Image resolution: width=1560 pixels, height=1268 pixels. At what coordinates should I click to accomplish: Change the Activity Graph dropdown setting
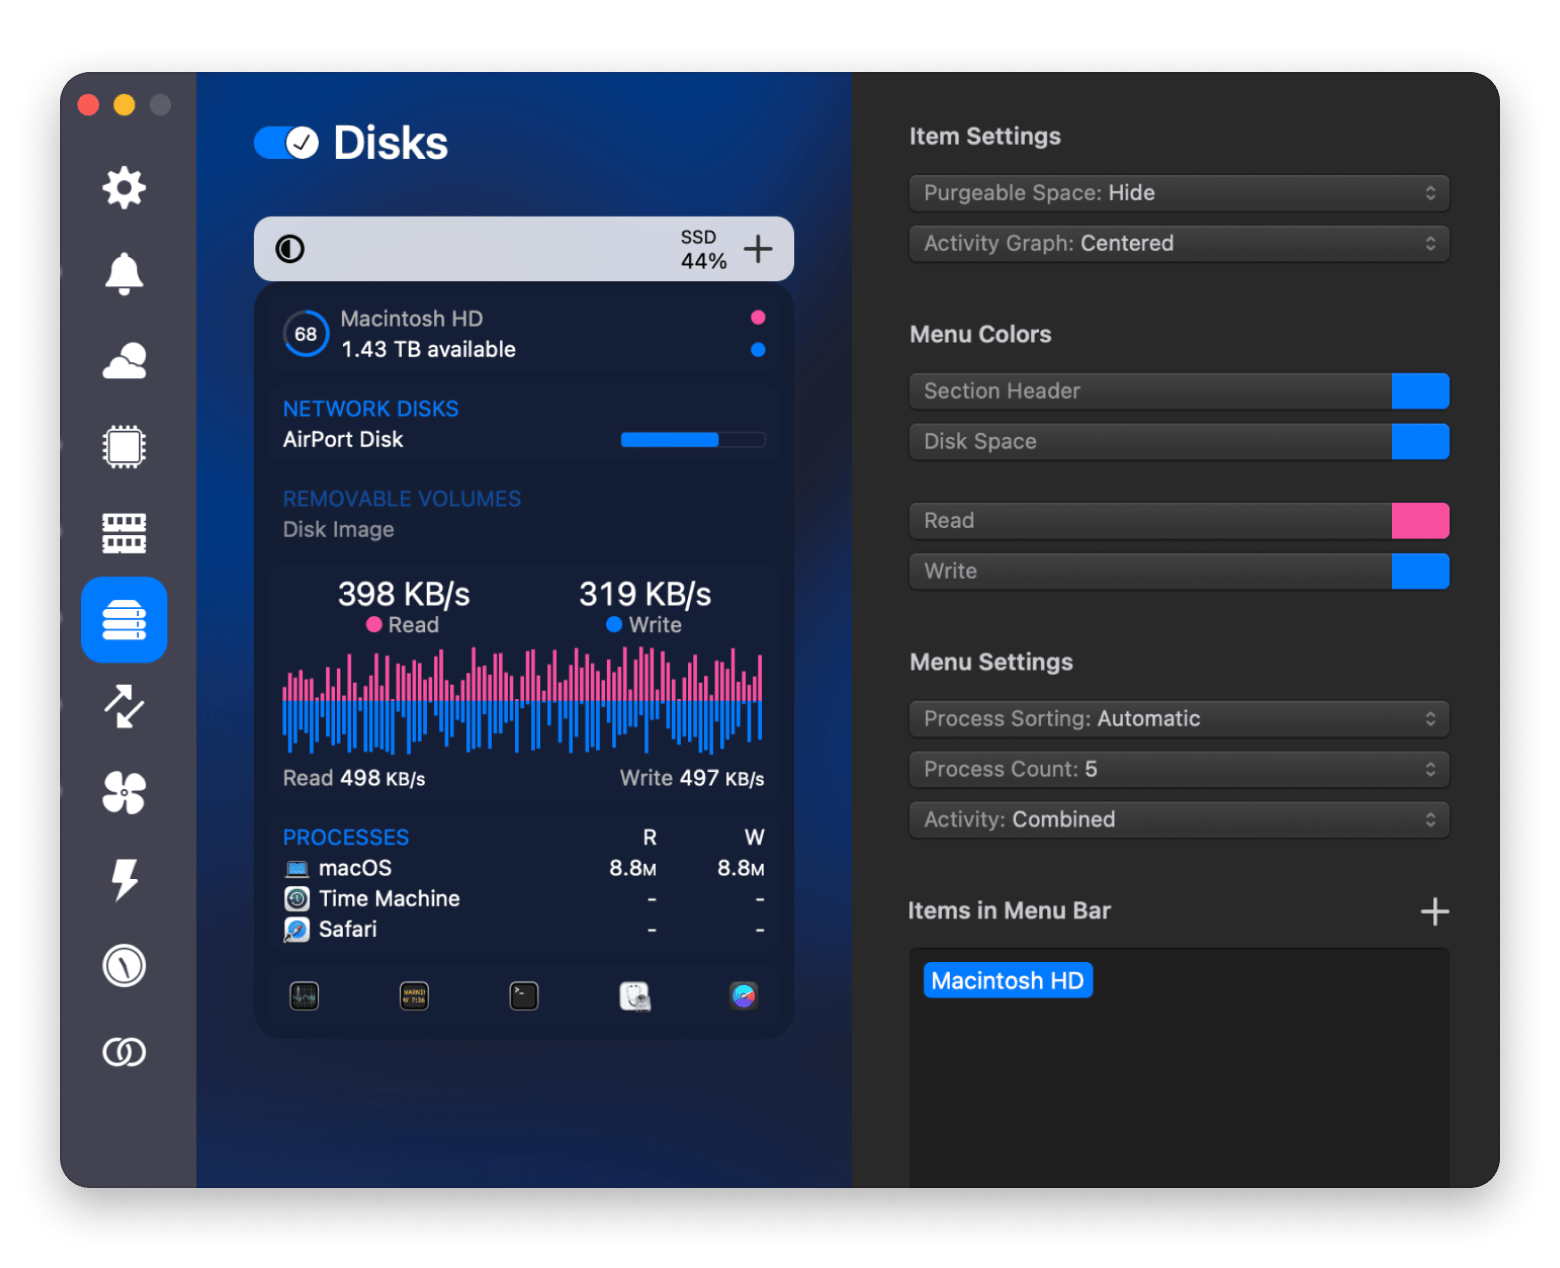[x=1178, y=243]
